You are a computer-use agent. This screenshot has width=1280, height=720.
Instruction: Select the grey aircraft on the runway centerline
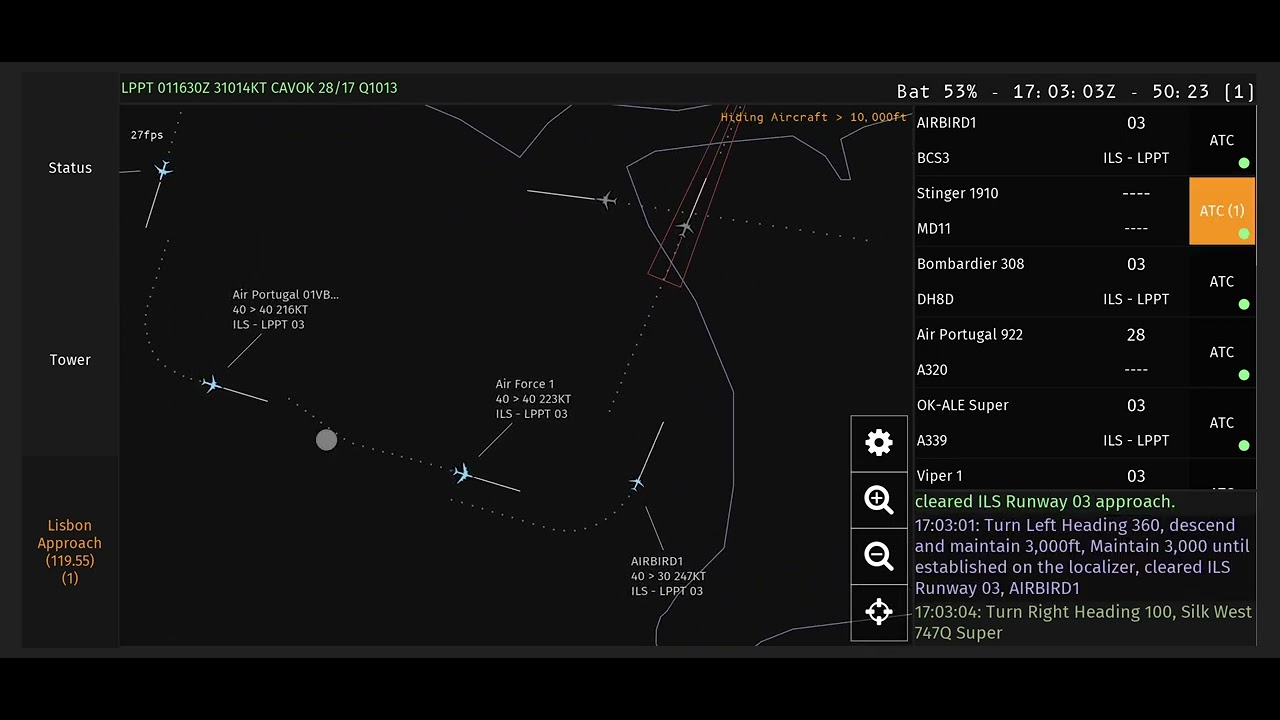(x=685, y=228)
